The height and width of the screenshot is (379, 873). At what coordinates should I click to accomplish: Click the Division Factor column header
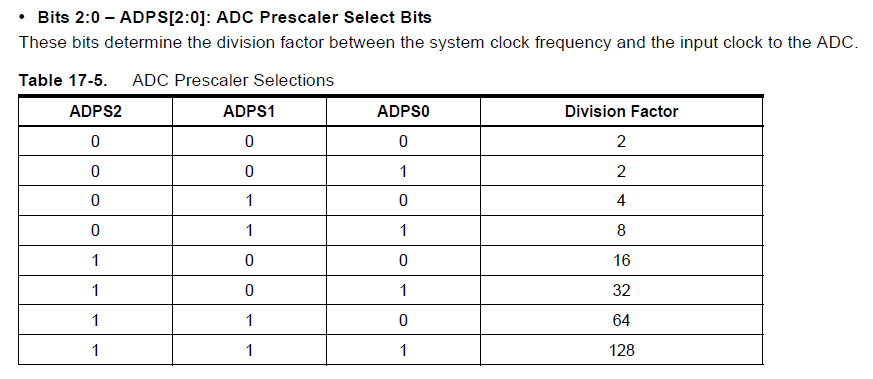pos(621,111)
